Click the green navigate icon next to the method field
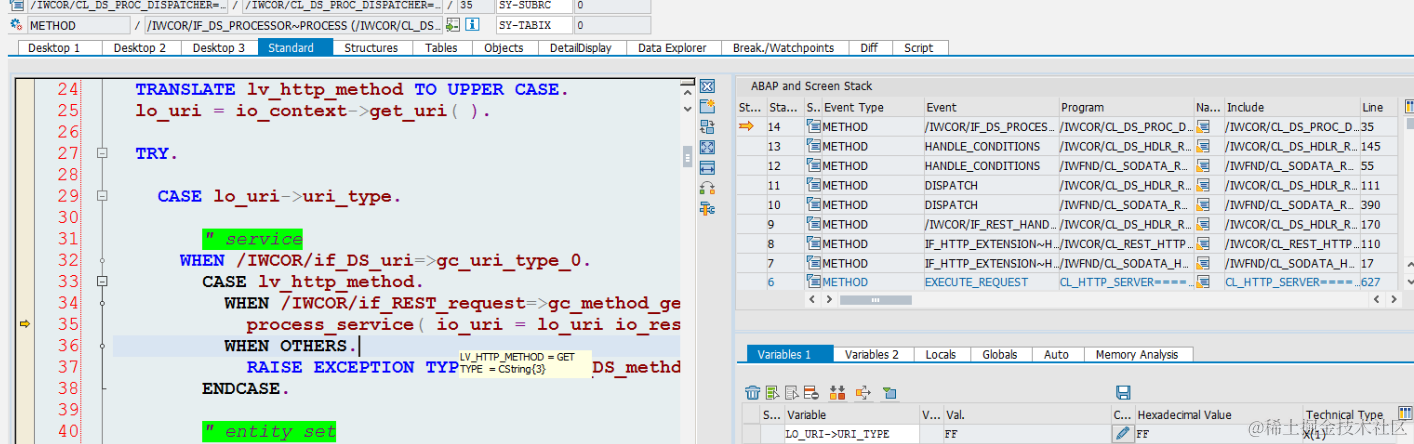 click(454, 25)
